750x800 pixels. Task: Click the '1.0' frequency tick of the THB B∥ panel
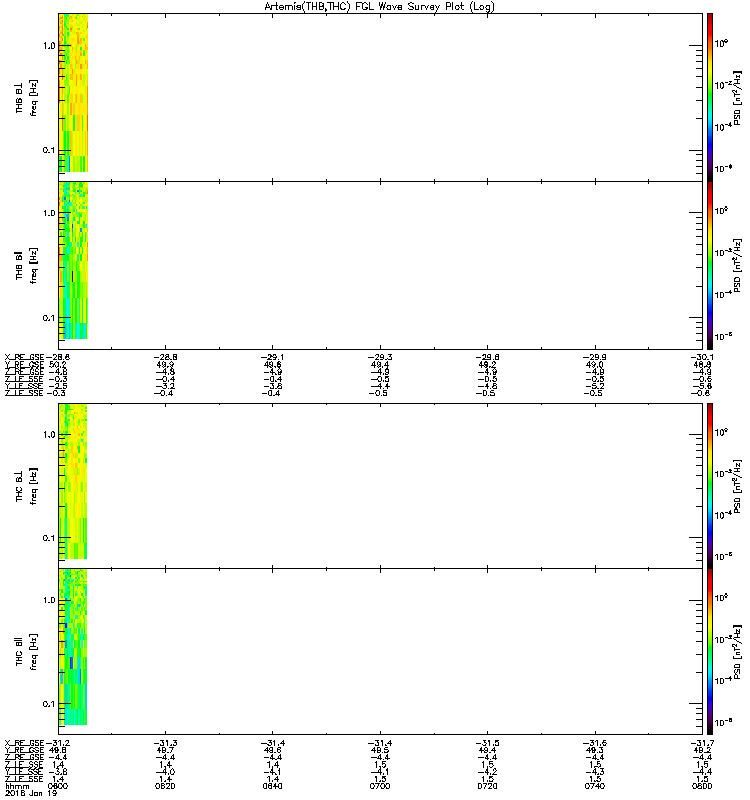point(49,213)
